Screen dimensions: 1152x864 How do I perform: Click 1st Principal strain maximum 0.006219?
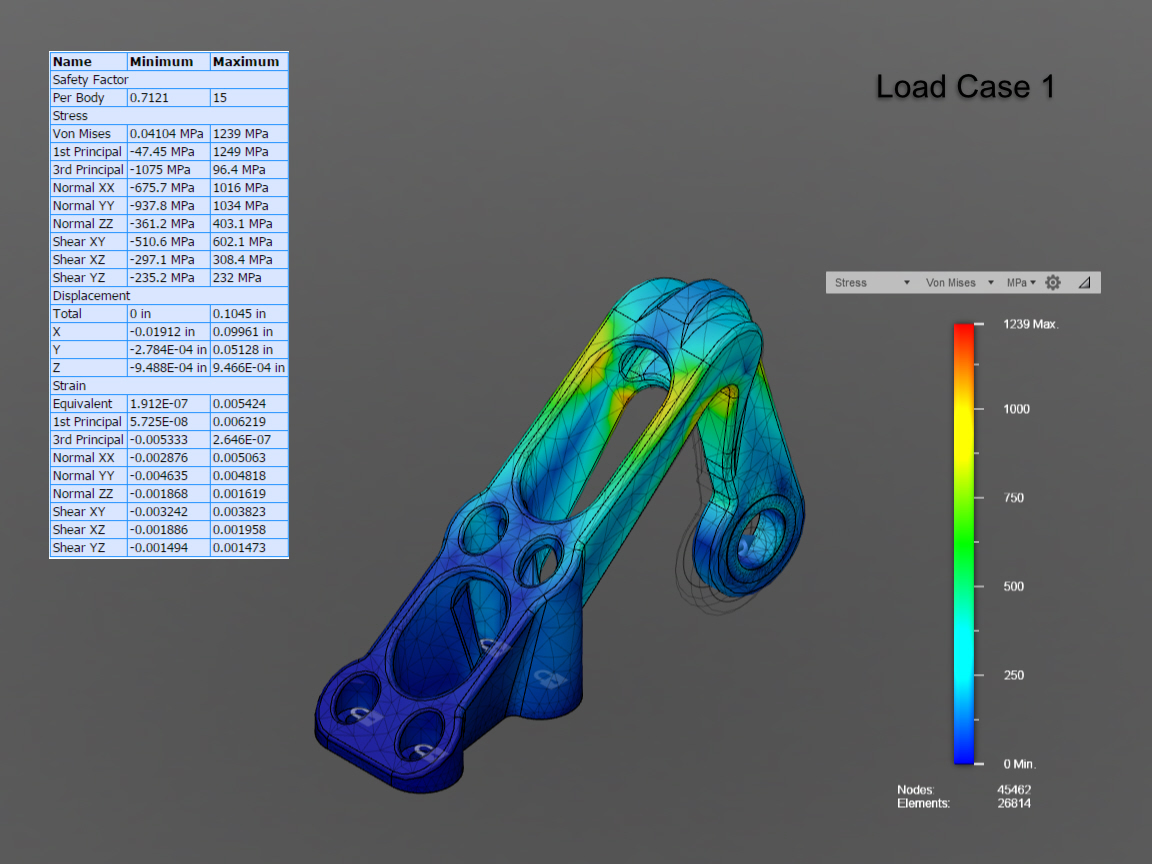tap(249, 422)
